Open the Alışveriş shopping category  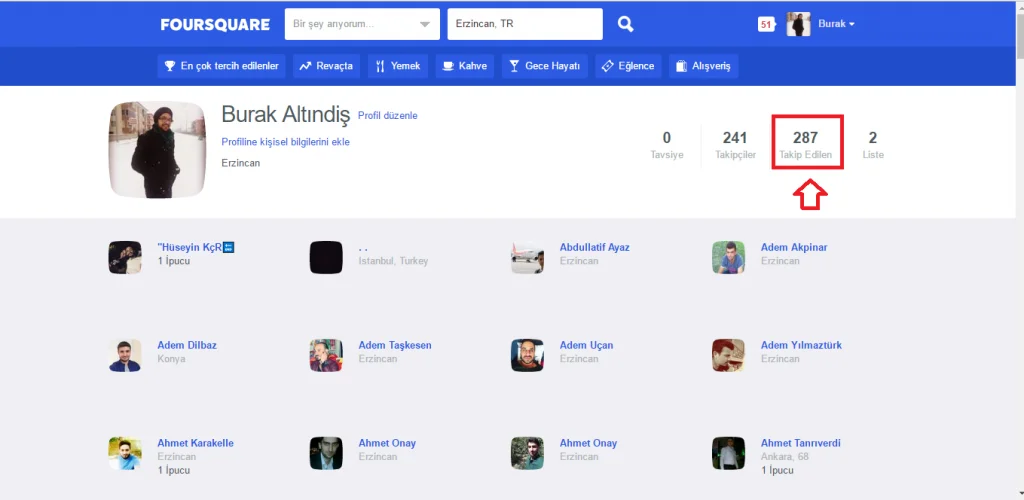tap(703, 66)
